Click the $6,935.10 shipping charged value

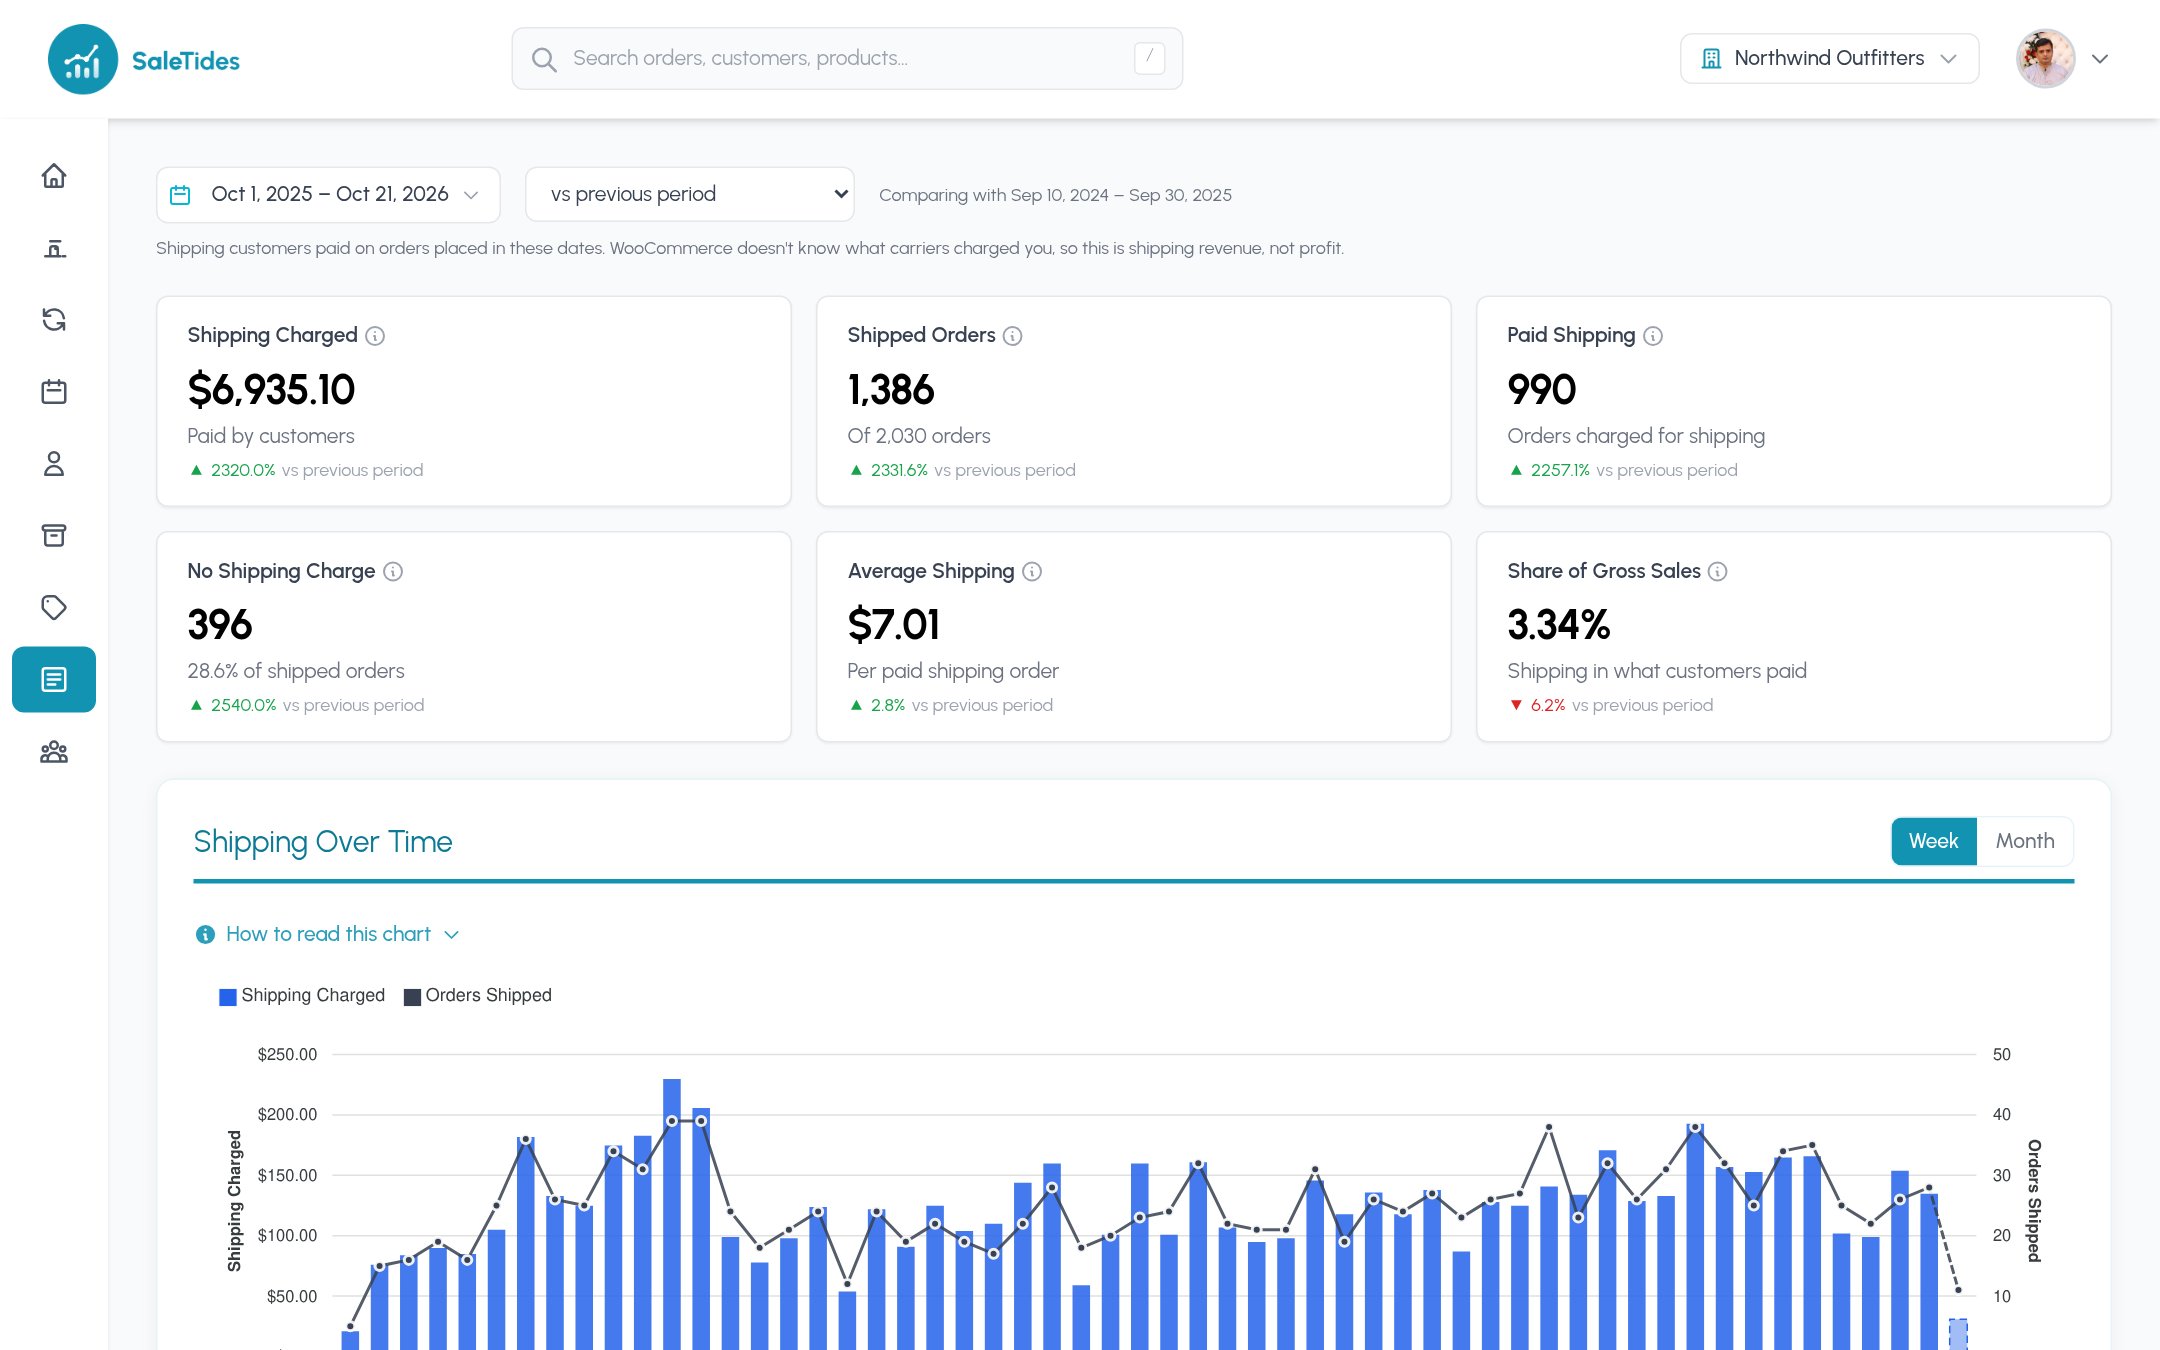tap(271, 390)
